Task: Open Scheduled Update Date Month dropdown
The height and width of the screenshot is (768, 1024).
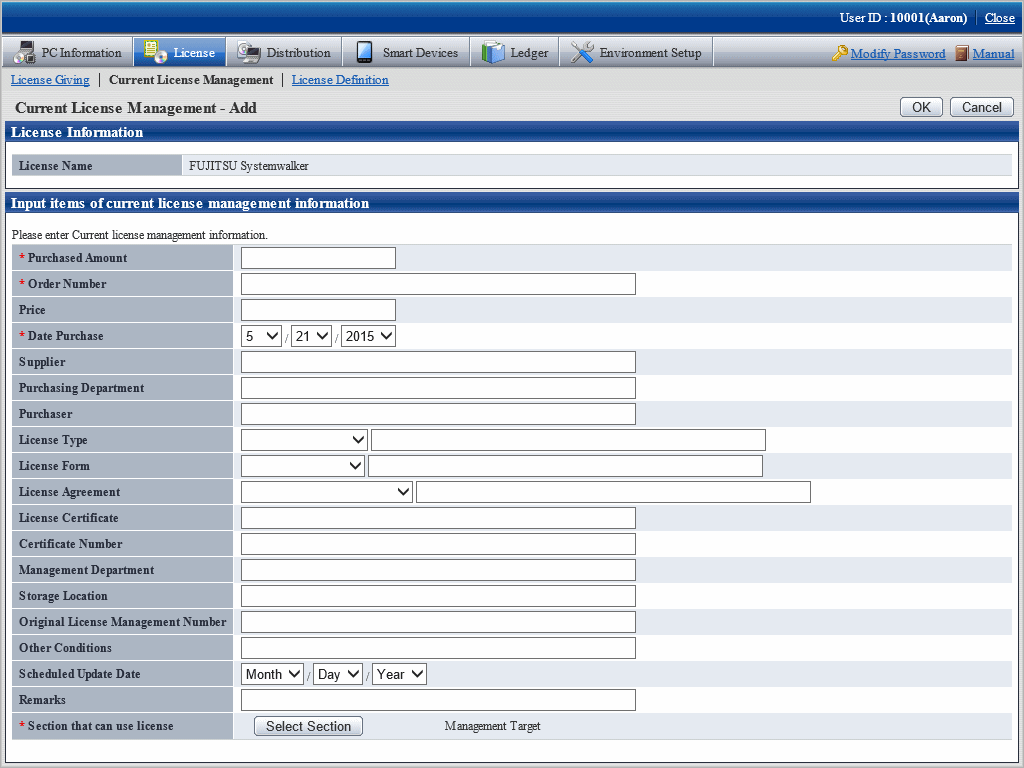Action: click(272, 675)
